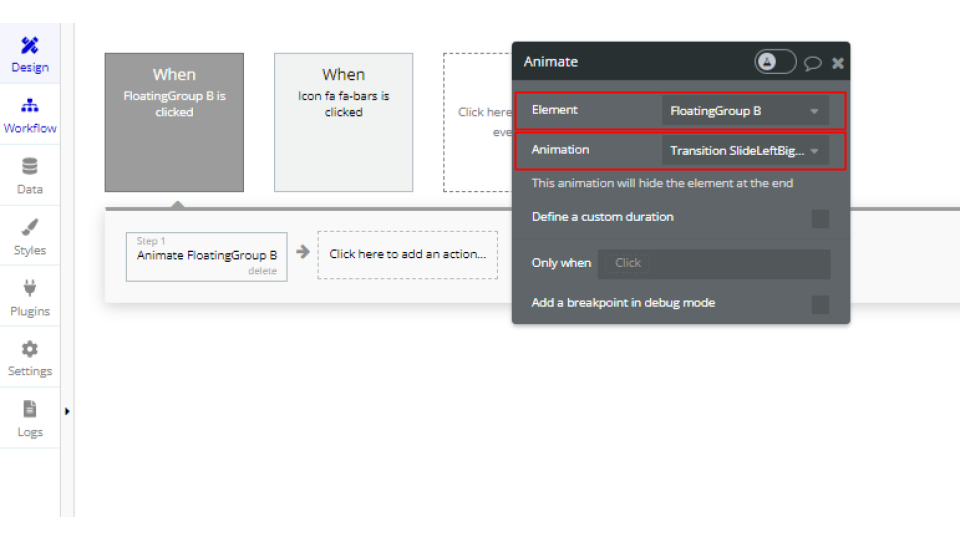The height and width of the screenshot is (540, 960).
Task: Go to the Styles tab
Action: (29, 236)
